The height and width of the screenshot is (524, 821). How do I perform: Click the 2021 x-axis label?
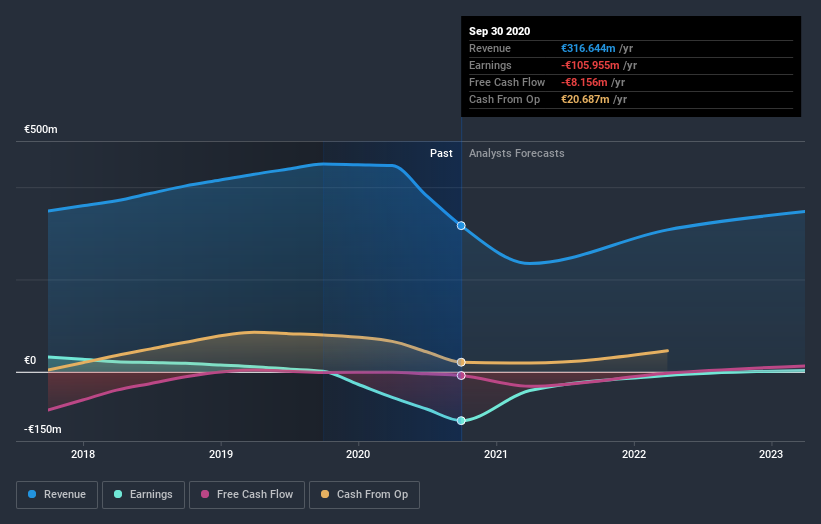496,454
